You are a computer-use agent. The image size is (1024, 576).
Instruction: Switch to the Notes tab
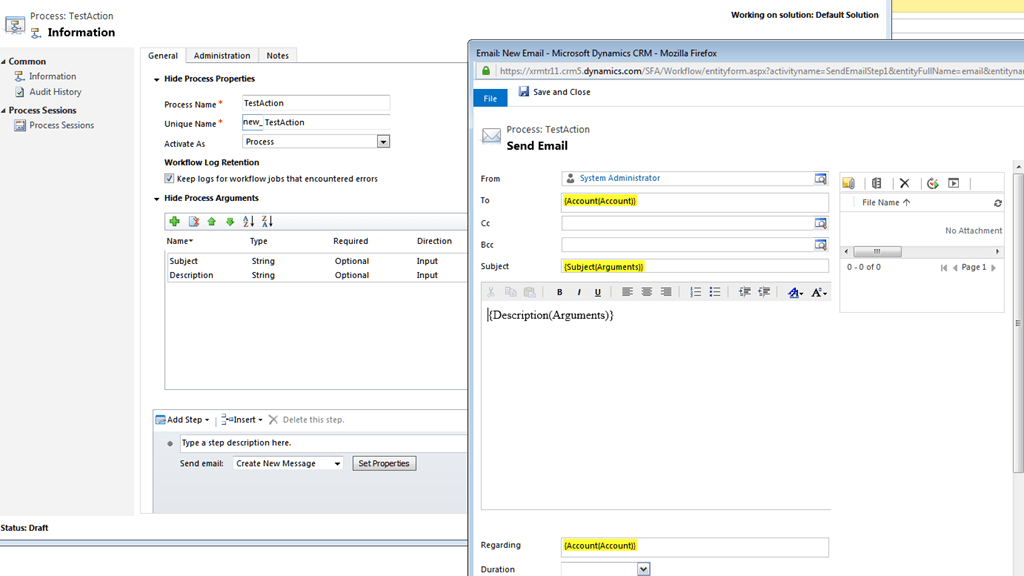[x=278, y=56]
